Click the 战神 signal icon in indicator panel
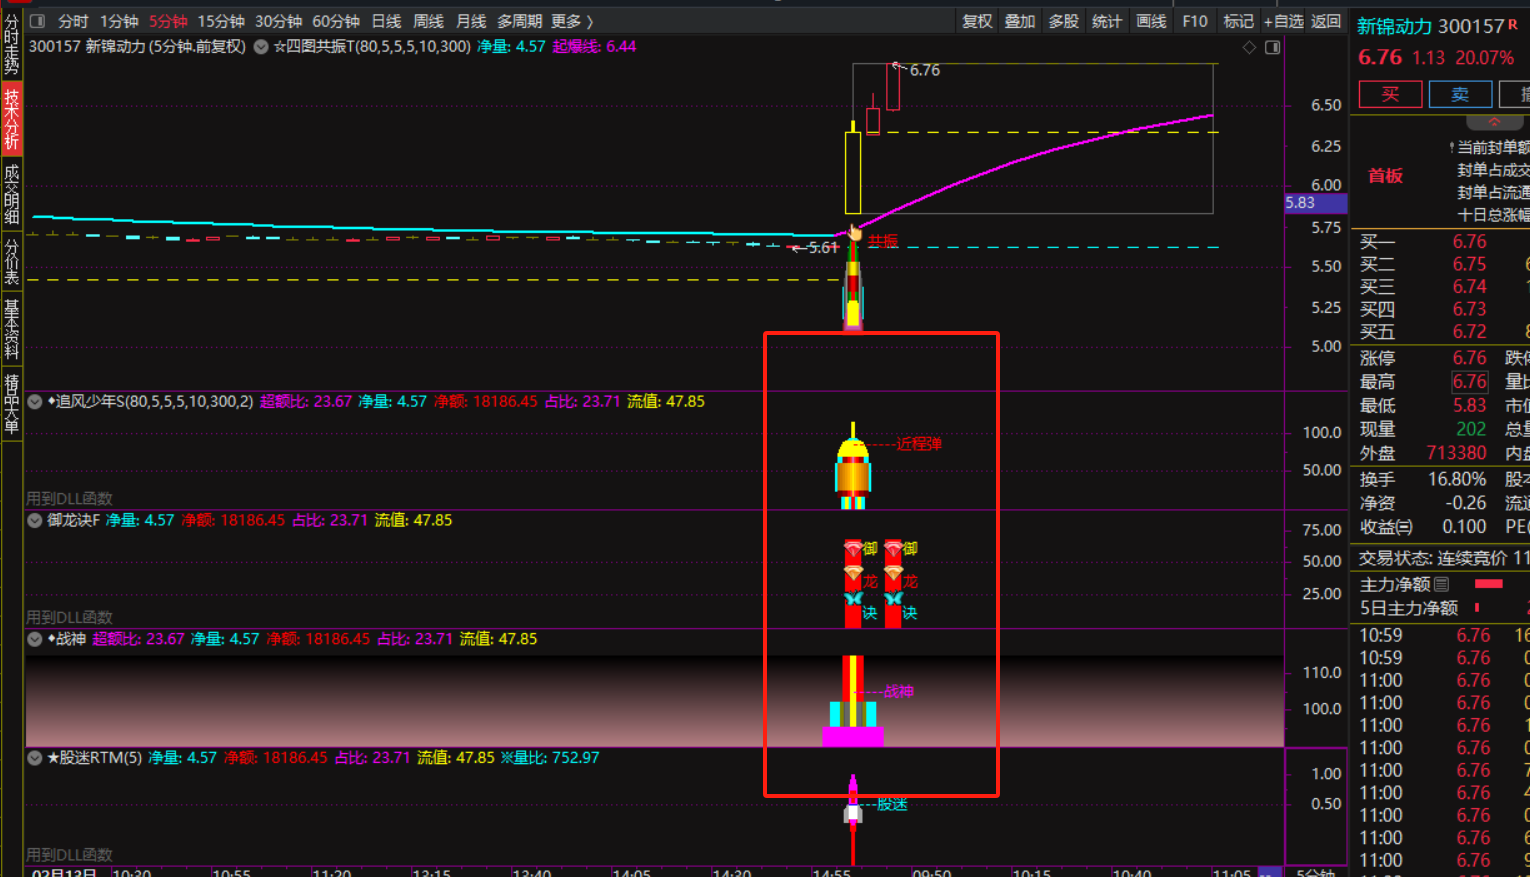 click(x=853, y=702)
